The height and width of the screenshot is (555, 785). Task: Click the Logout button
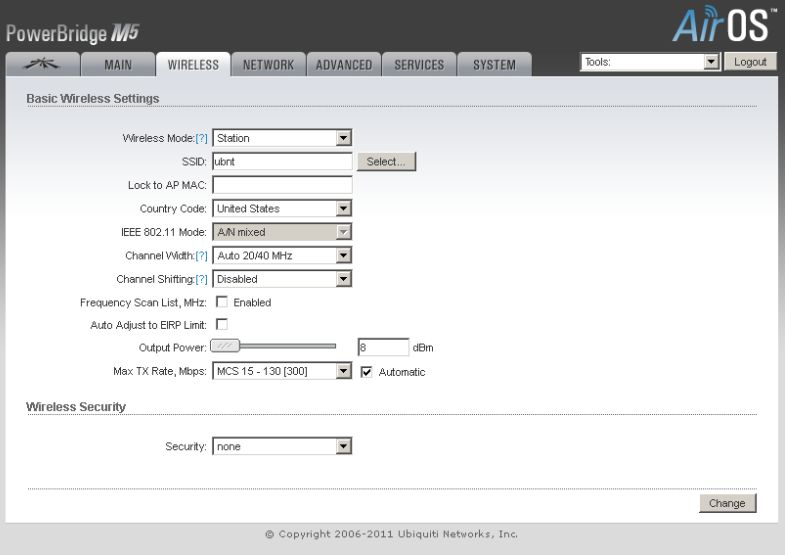[x=750, y=62]
